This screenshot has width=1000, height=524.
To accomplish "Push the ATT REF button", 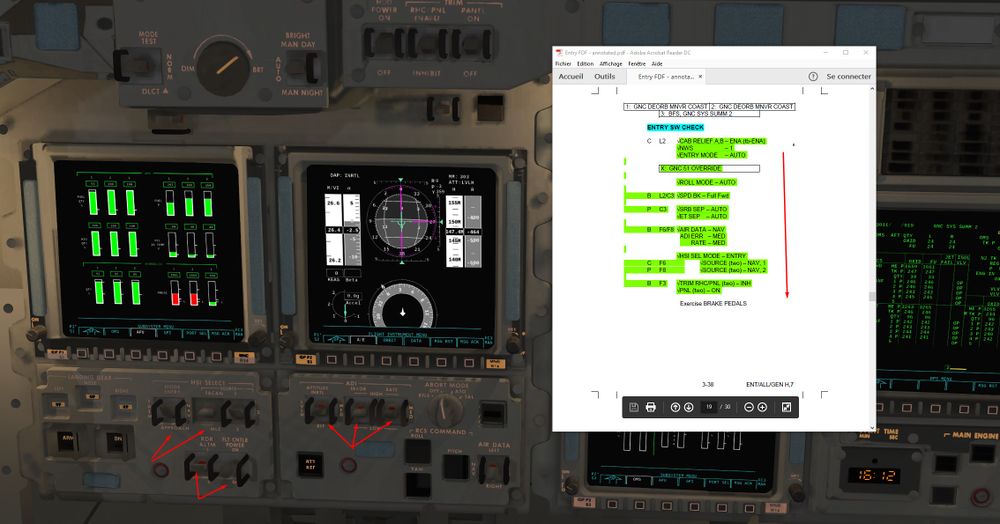I will (x=310, y=463).
